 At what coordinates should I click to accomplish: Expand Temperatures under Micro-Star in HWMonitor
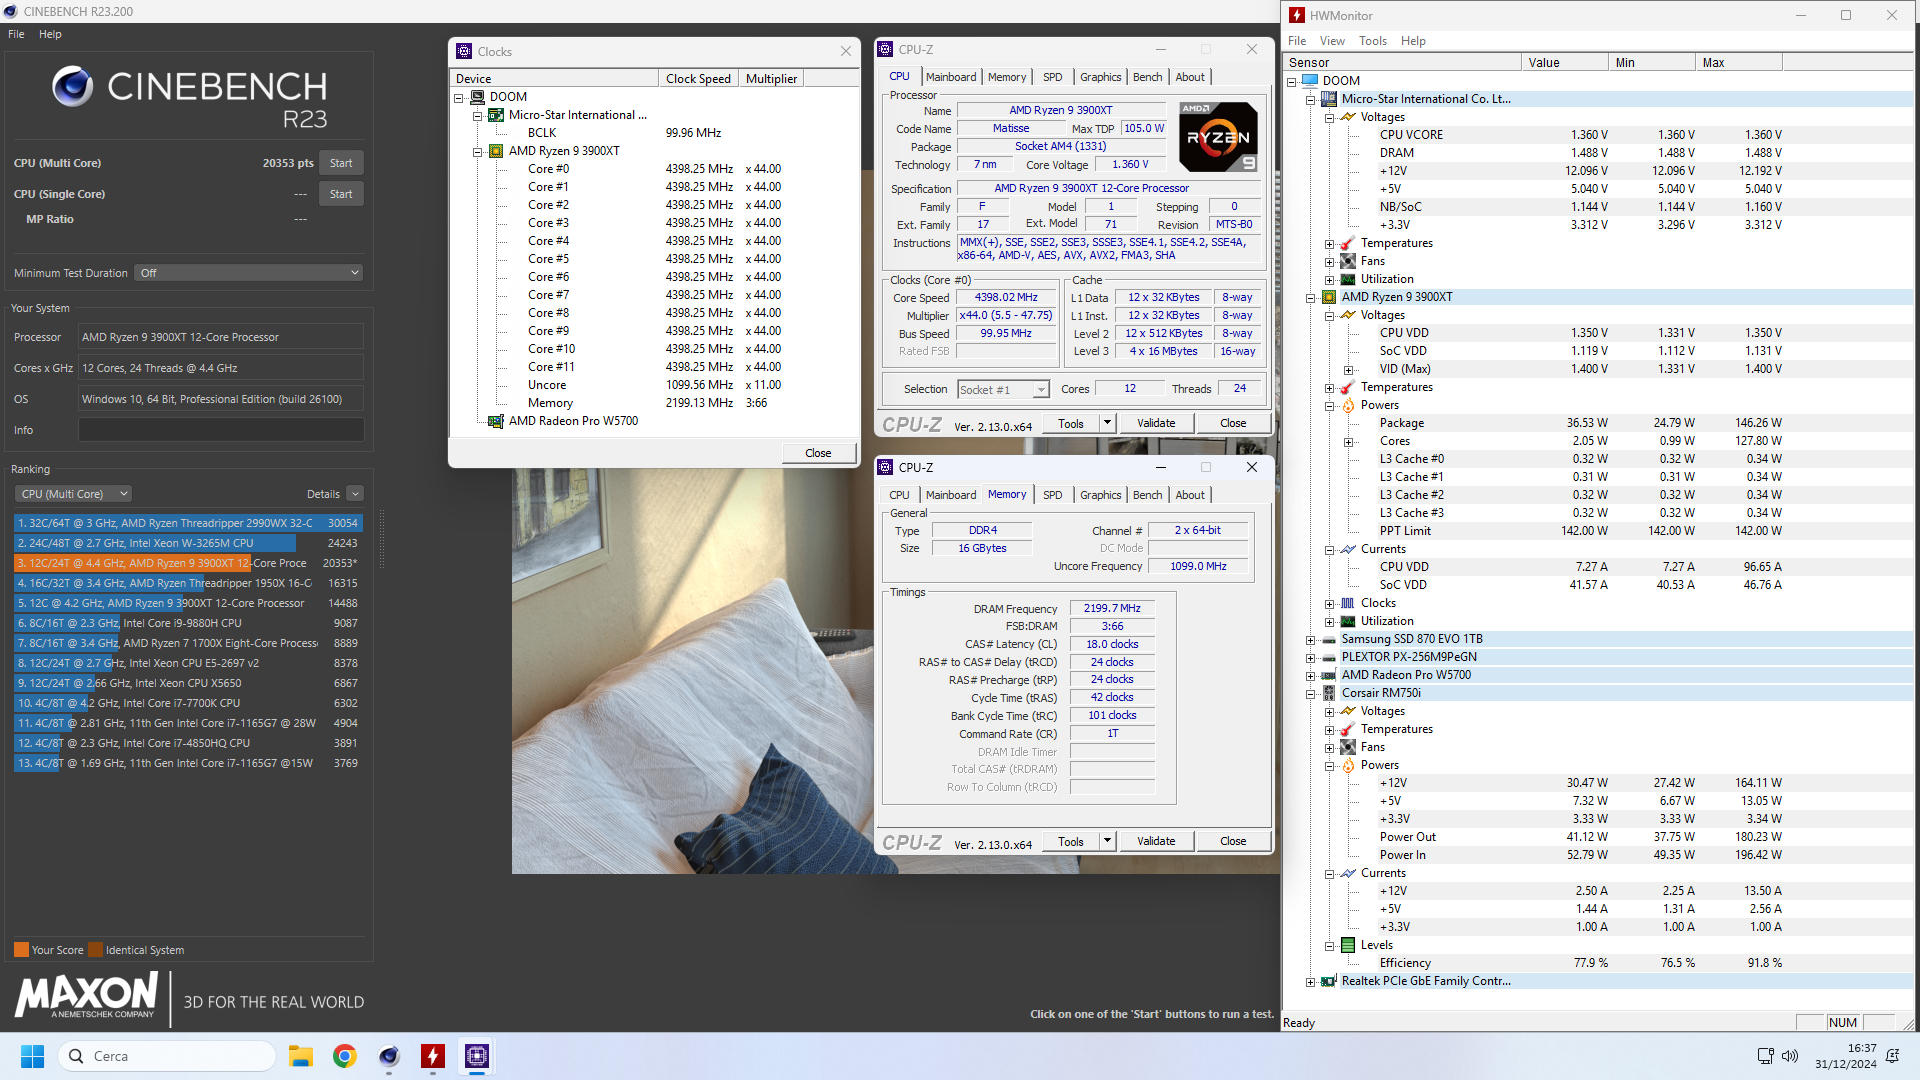click(x=1329, y=243)
